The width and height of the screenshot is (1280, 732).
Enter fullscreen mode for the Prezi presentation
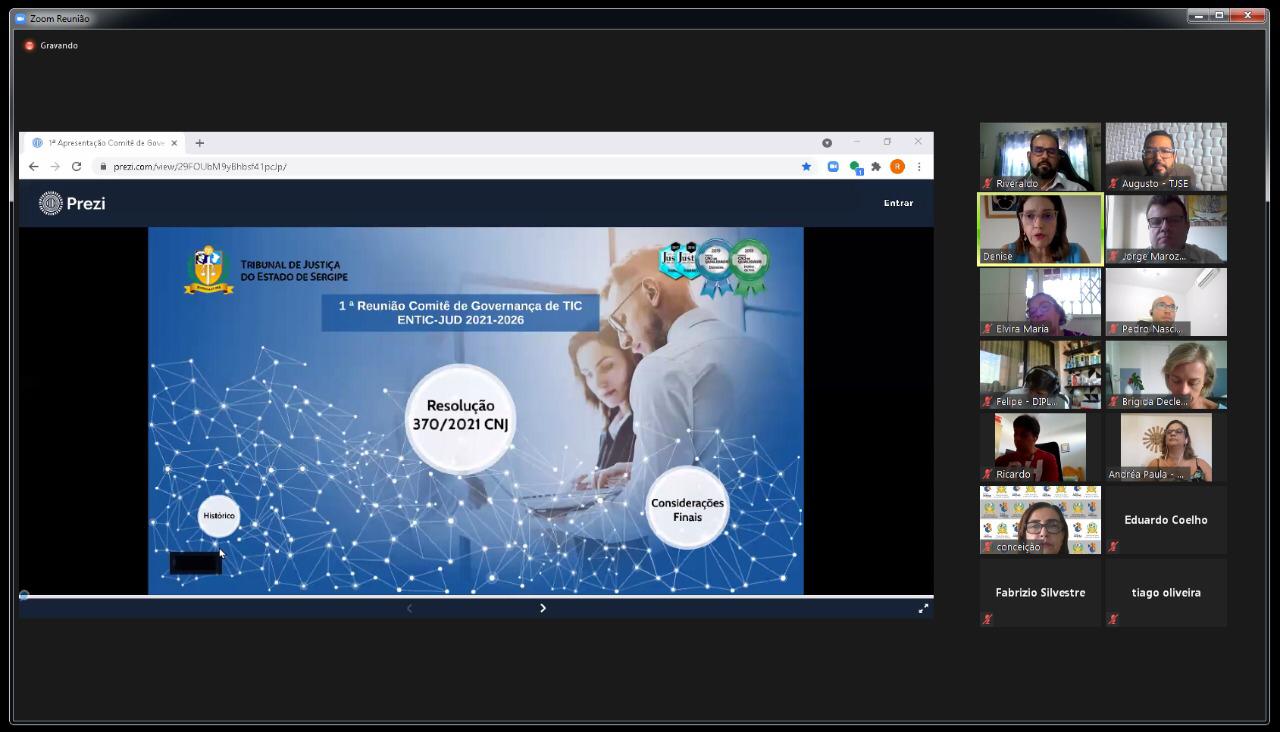(923, 608)
